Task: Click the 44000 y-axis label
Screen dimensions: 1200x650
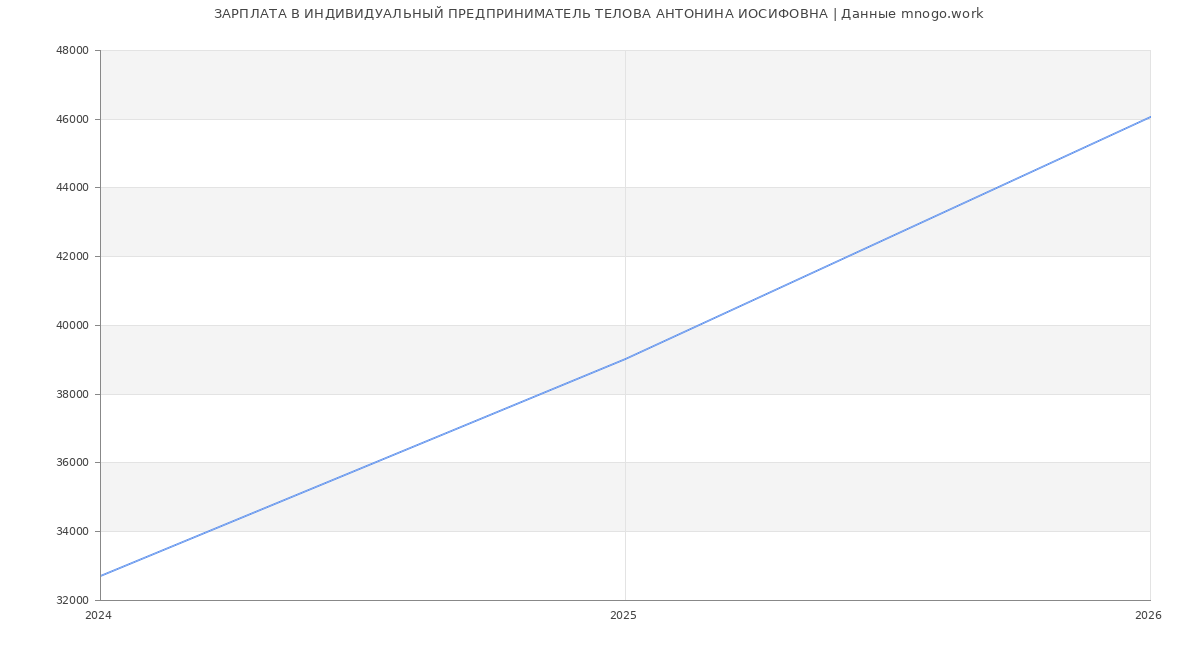Action: (72, 188)
